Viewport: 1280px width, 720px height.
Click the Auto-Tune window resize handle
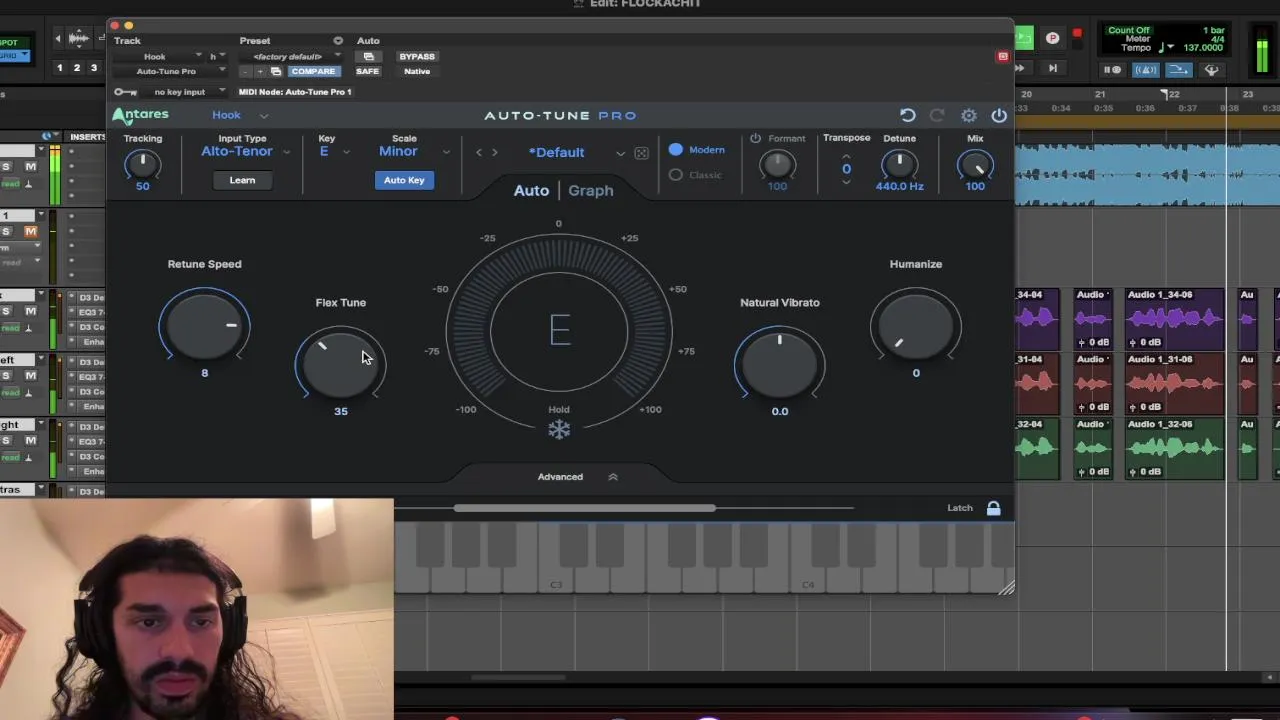tap(1006, 588)
